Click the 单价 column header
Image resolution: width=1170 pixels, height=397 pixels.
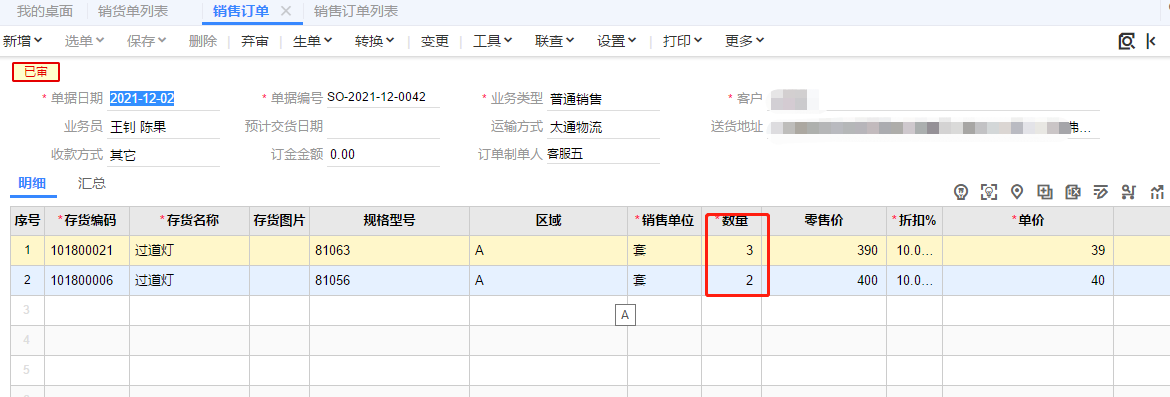1027,221
